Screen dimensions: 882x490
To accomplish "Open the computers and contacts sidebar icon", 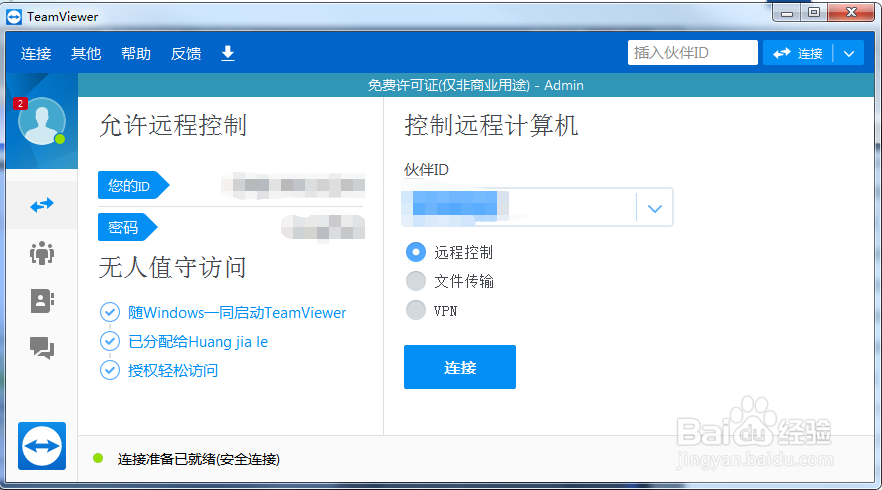I will 42,301.
